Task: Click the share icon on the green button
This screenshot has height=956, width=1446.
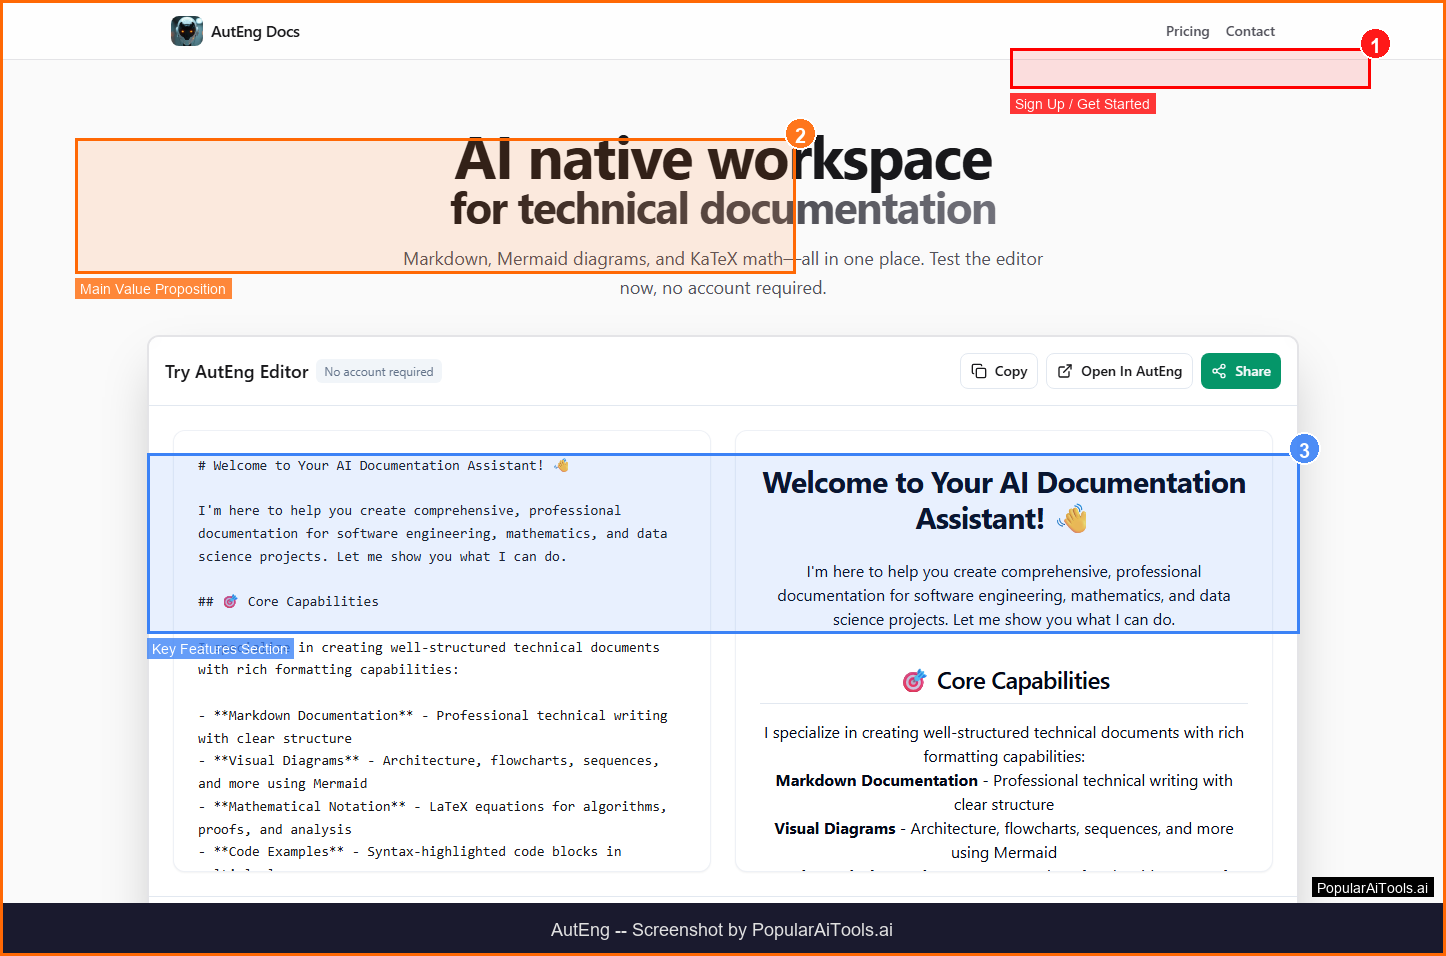Action: tap(1219, 371)
